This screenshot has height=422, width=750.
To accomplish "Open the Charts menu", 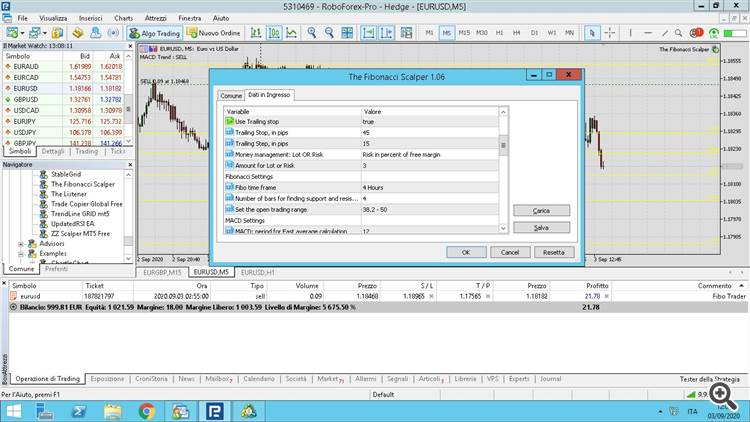I will [123, 18].
